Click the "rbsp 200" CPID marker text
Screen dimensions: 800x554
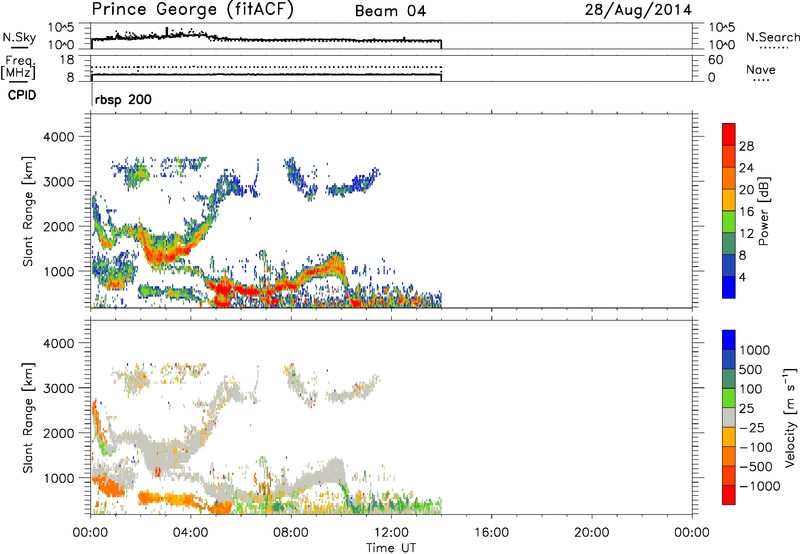point(123,99)
